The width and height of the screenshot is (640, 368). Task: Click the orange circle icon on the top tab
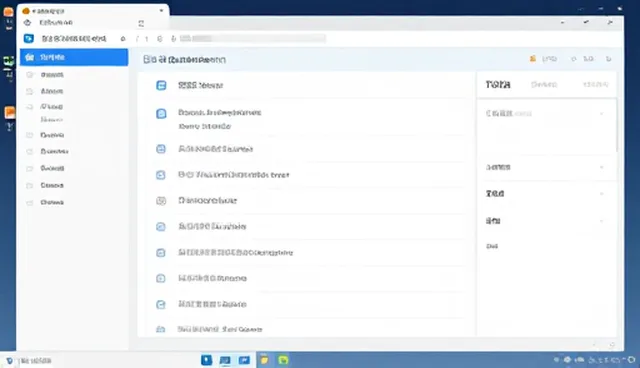(26, 11)
